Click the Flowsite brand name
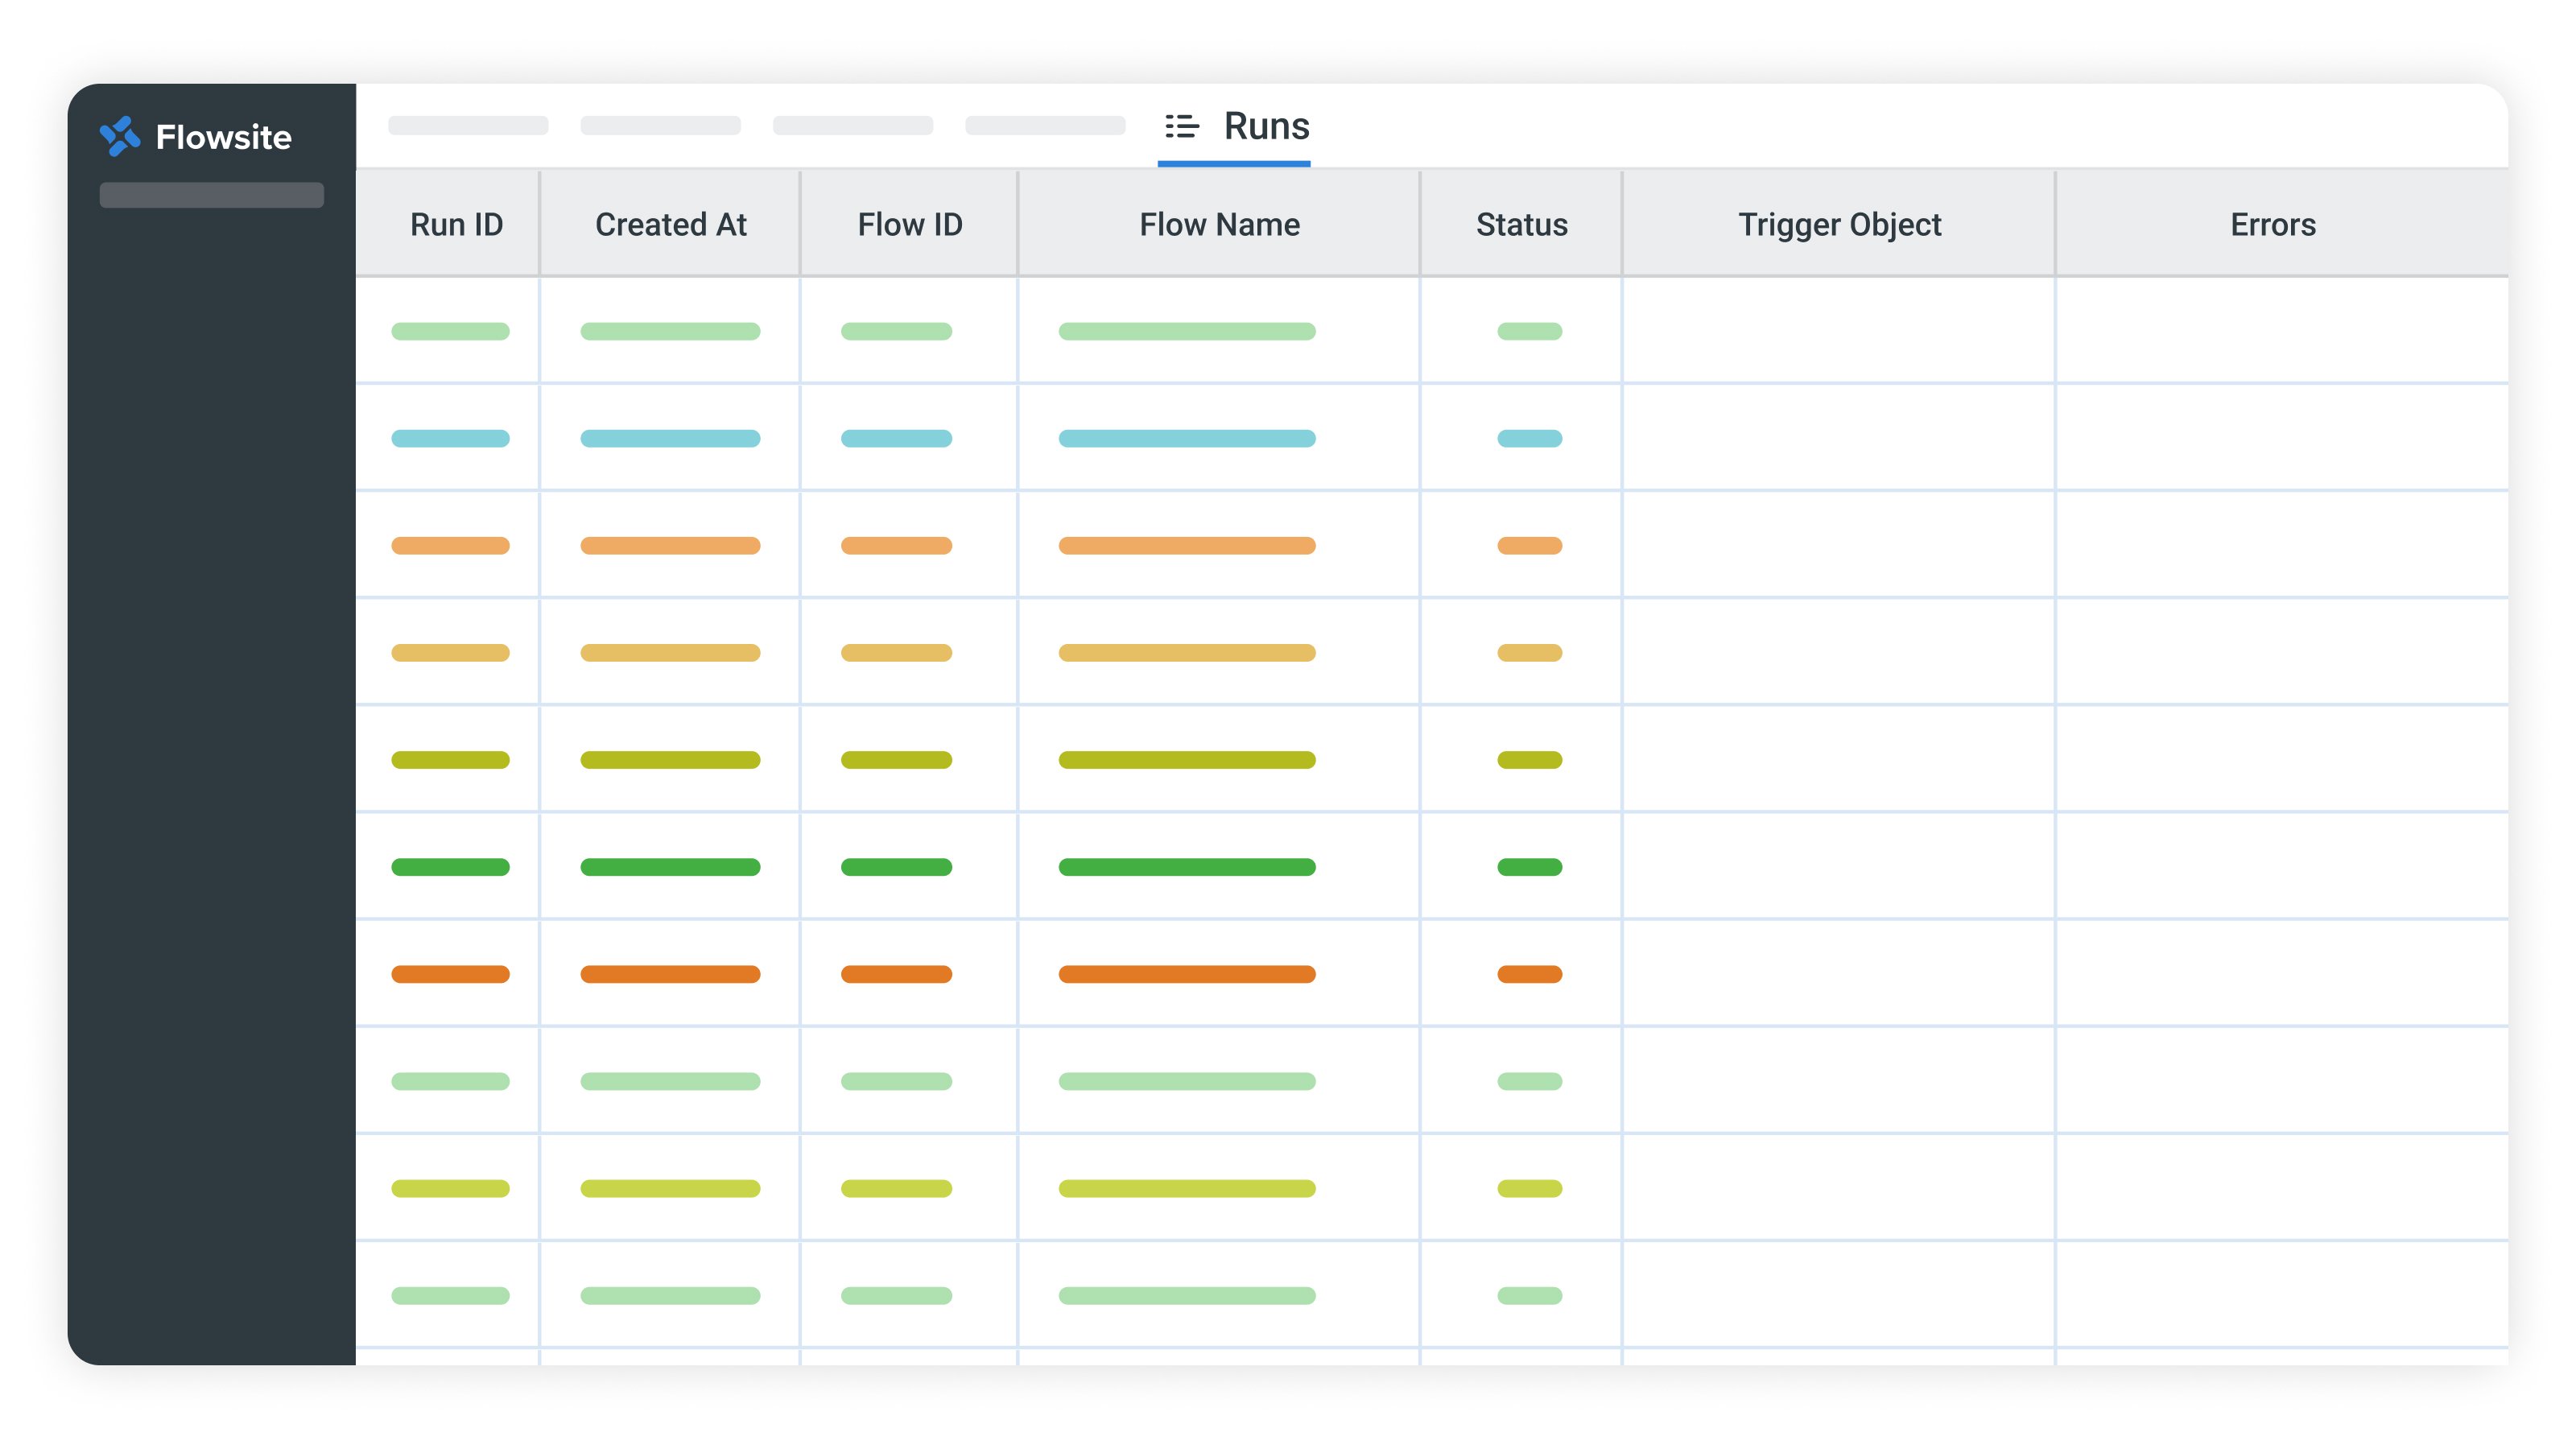The height and width of the screenshot is (1449, 2576). point(223,137)
